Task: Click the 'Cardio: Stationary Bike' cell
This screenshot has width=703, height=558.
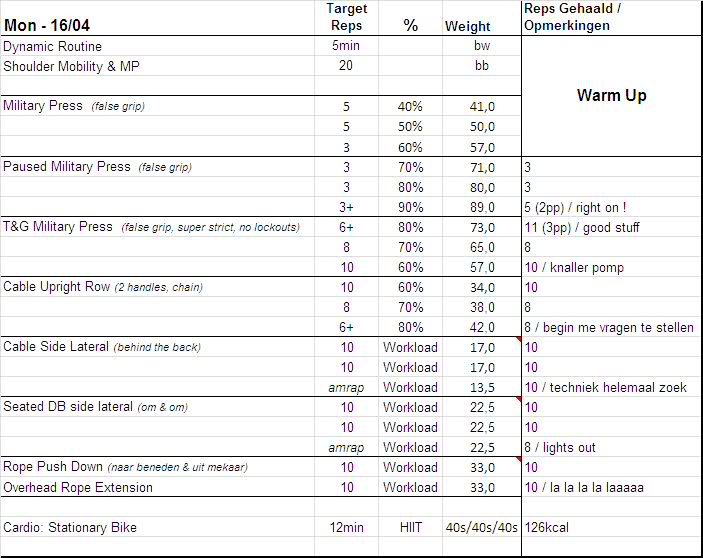Action: click(70, 527)
